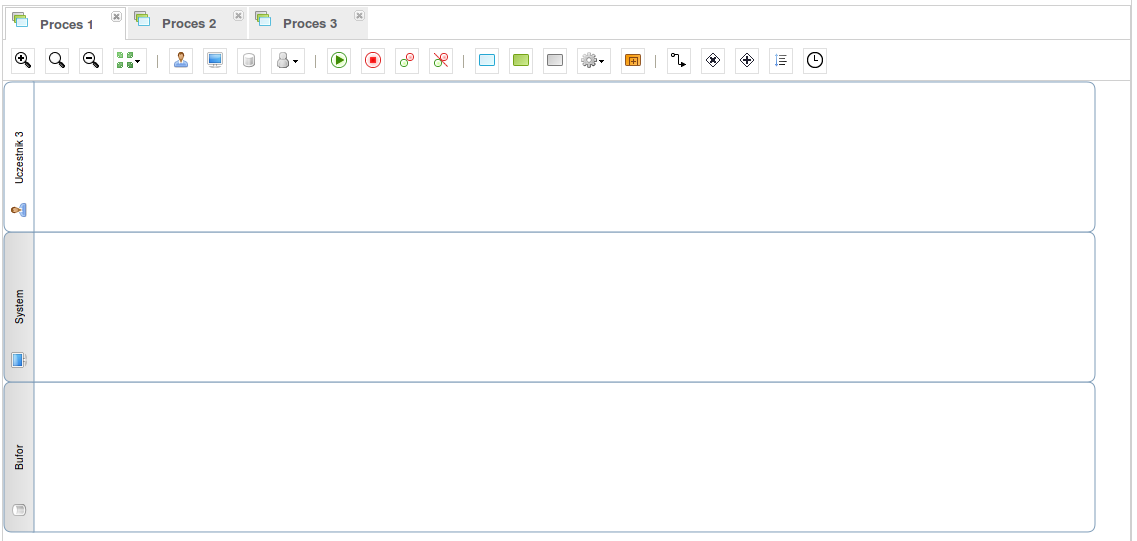This screenshot has height=541, width=1137.
Task: Click the orange subprocess icon
Action: 632,61
